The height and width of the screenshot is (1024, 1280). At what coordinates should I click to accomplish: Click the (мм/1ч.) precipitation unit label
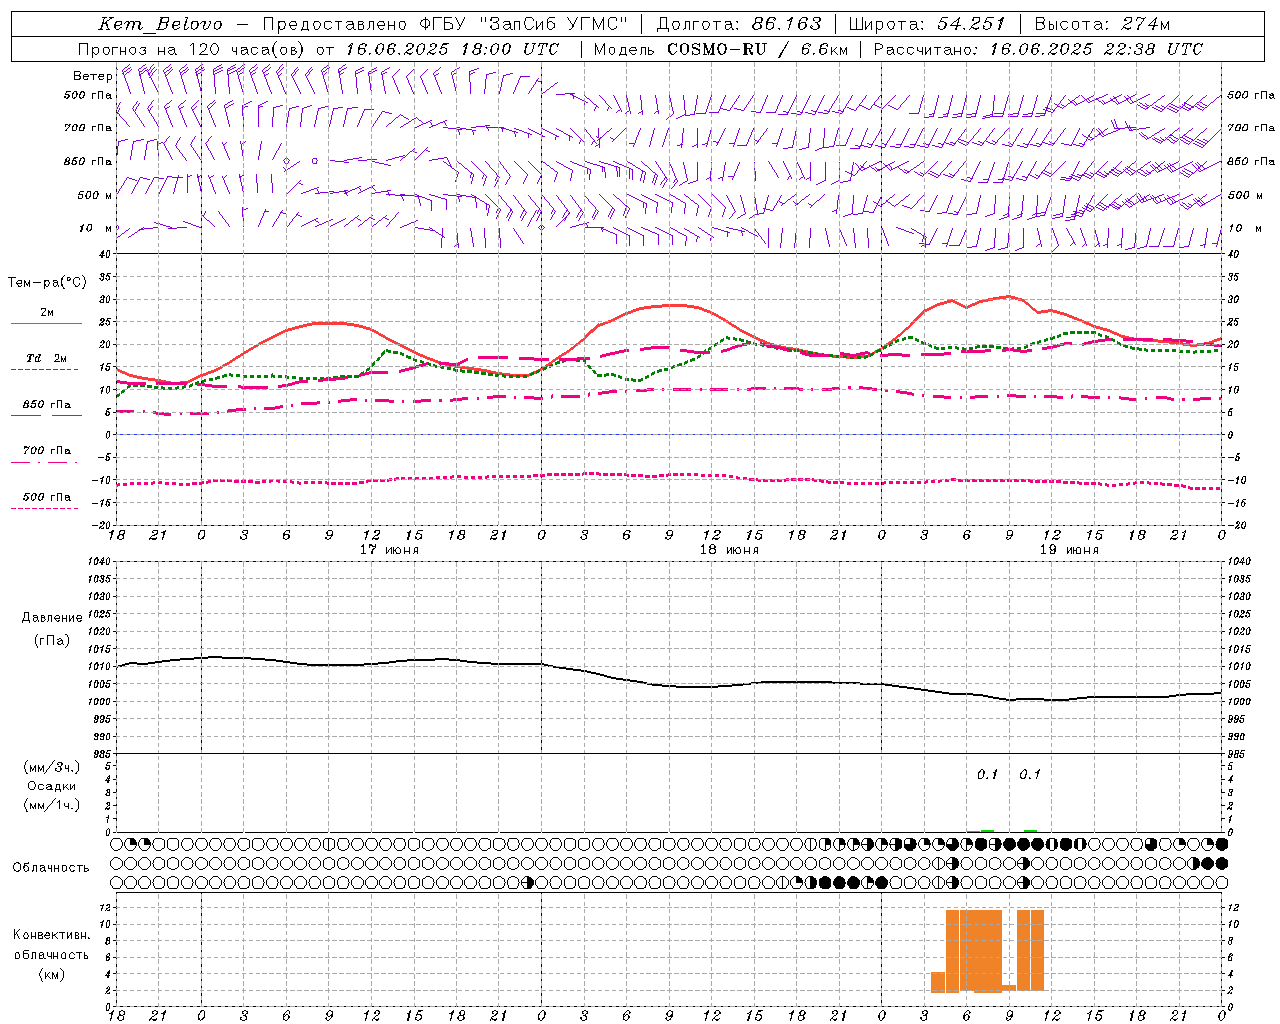coord(52,805)
